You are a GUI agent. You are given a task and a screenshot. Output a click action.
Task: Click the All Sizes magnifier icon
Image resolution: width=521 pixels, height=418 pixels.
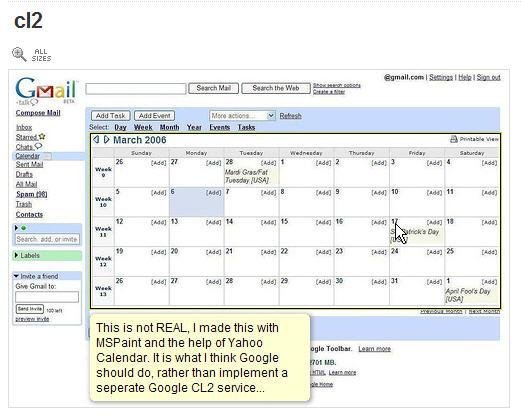pyautogui.click(x=19, y=54)
